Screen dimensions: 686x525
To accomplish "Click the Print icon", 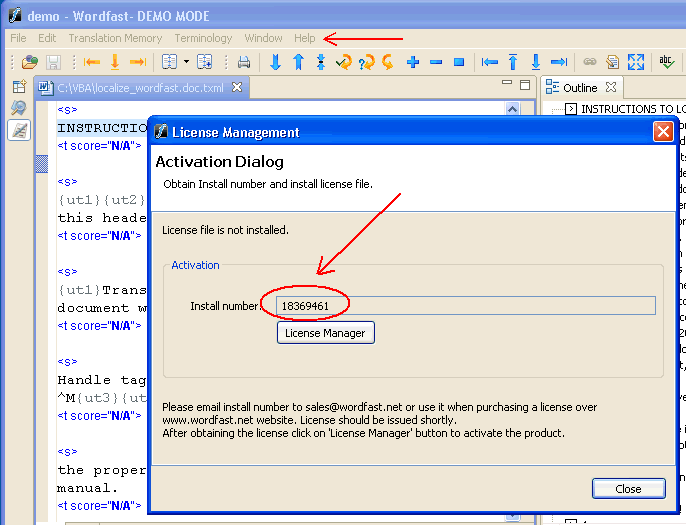I will pos(244,62).
